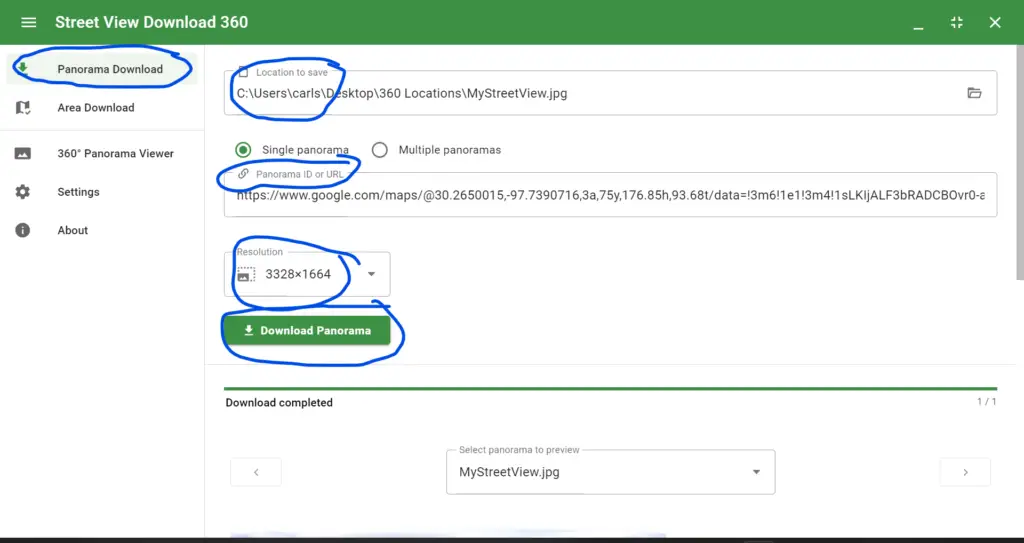Screen dimensions: 1024x543
Task: Click the Download completed status text
Action: [279, 403]
